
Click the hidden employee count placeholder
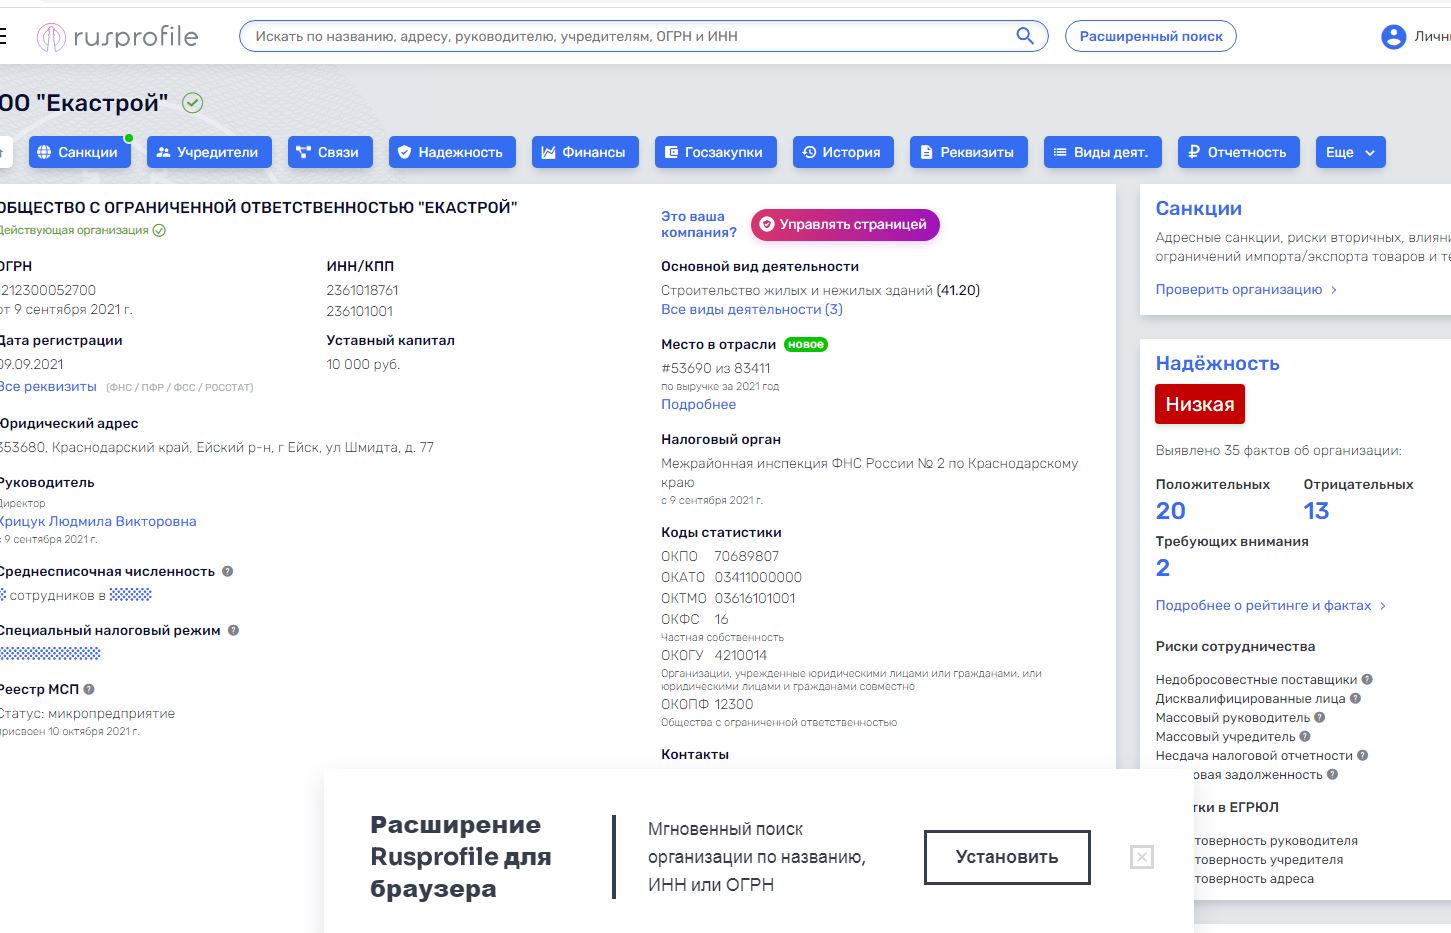point(3,595)
